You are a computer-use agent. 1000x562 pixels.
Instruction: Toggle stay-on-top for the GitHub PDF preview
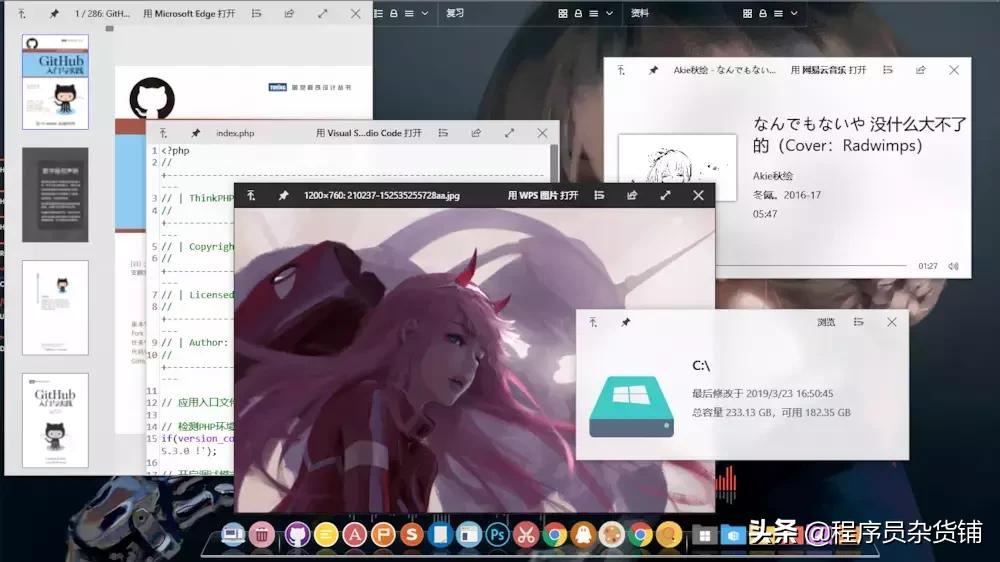pyautogui.click(x=22, y=13)
